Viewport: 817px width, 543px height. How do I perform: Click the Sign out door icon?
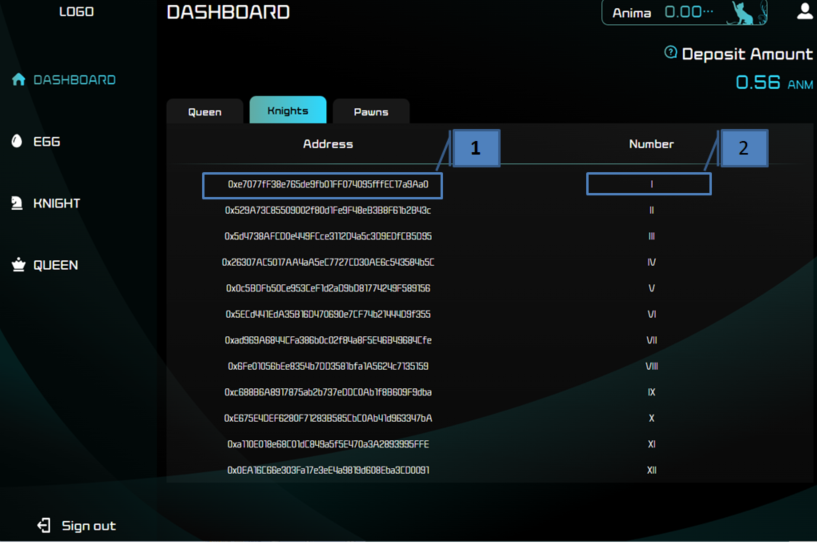[x=44, y=525]
